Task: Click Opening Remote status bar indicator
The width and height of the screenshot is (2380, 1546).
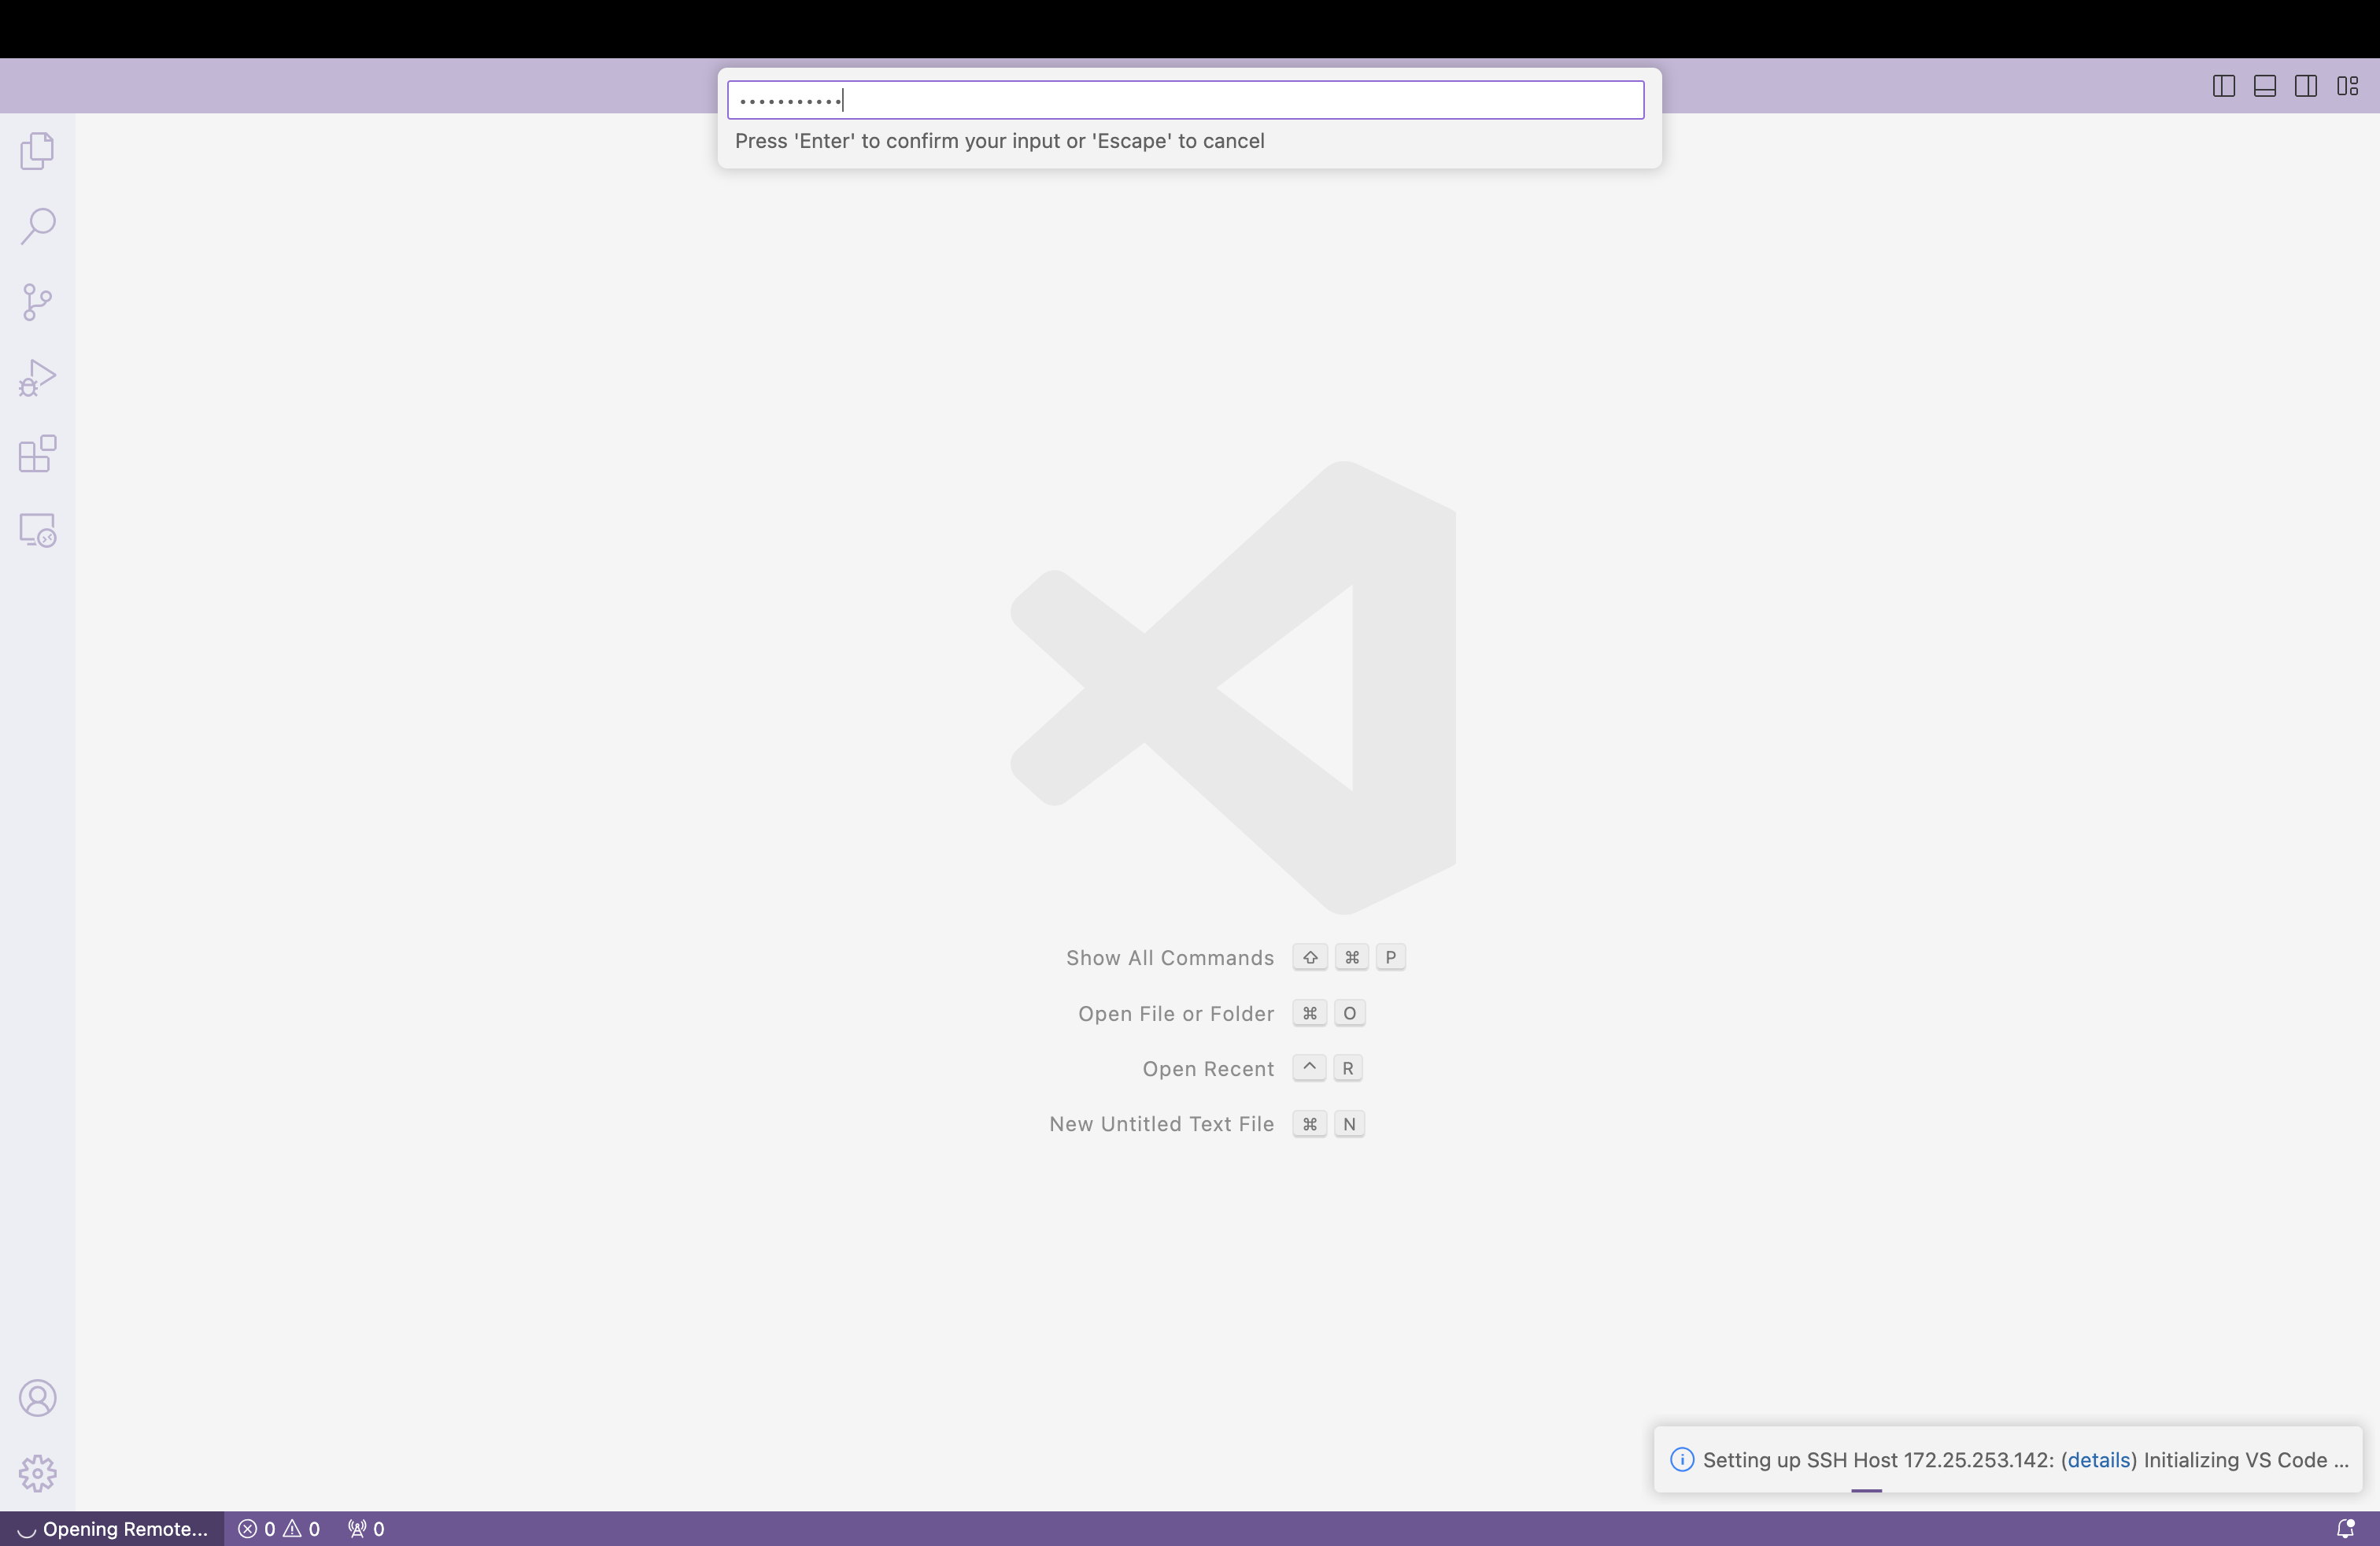Action: pyautogui.click(x=112, y=1529)
